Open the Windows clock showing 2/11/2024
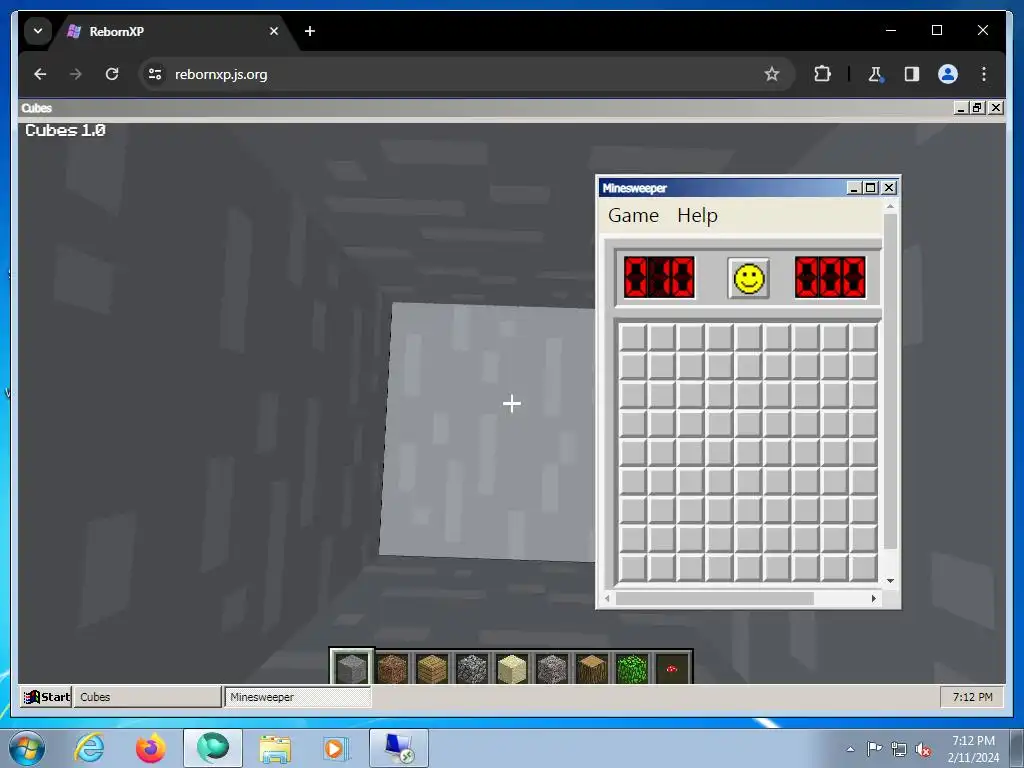This screenshot has height=768, width=1024. [x=973, y=749]
